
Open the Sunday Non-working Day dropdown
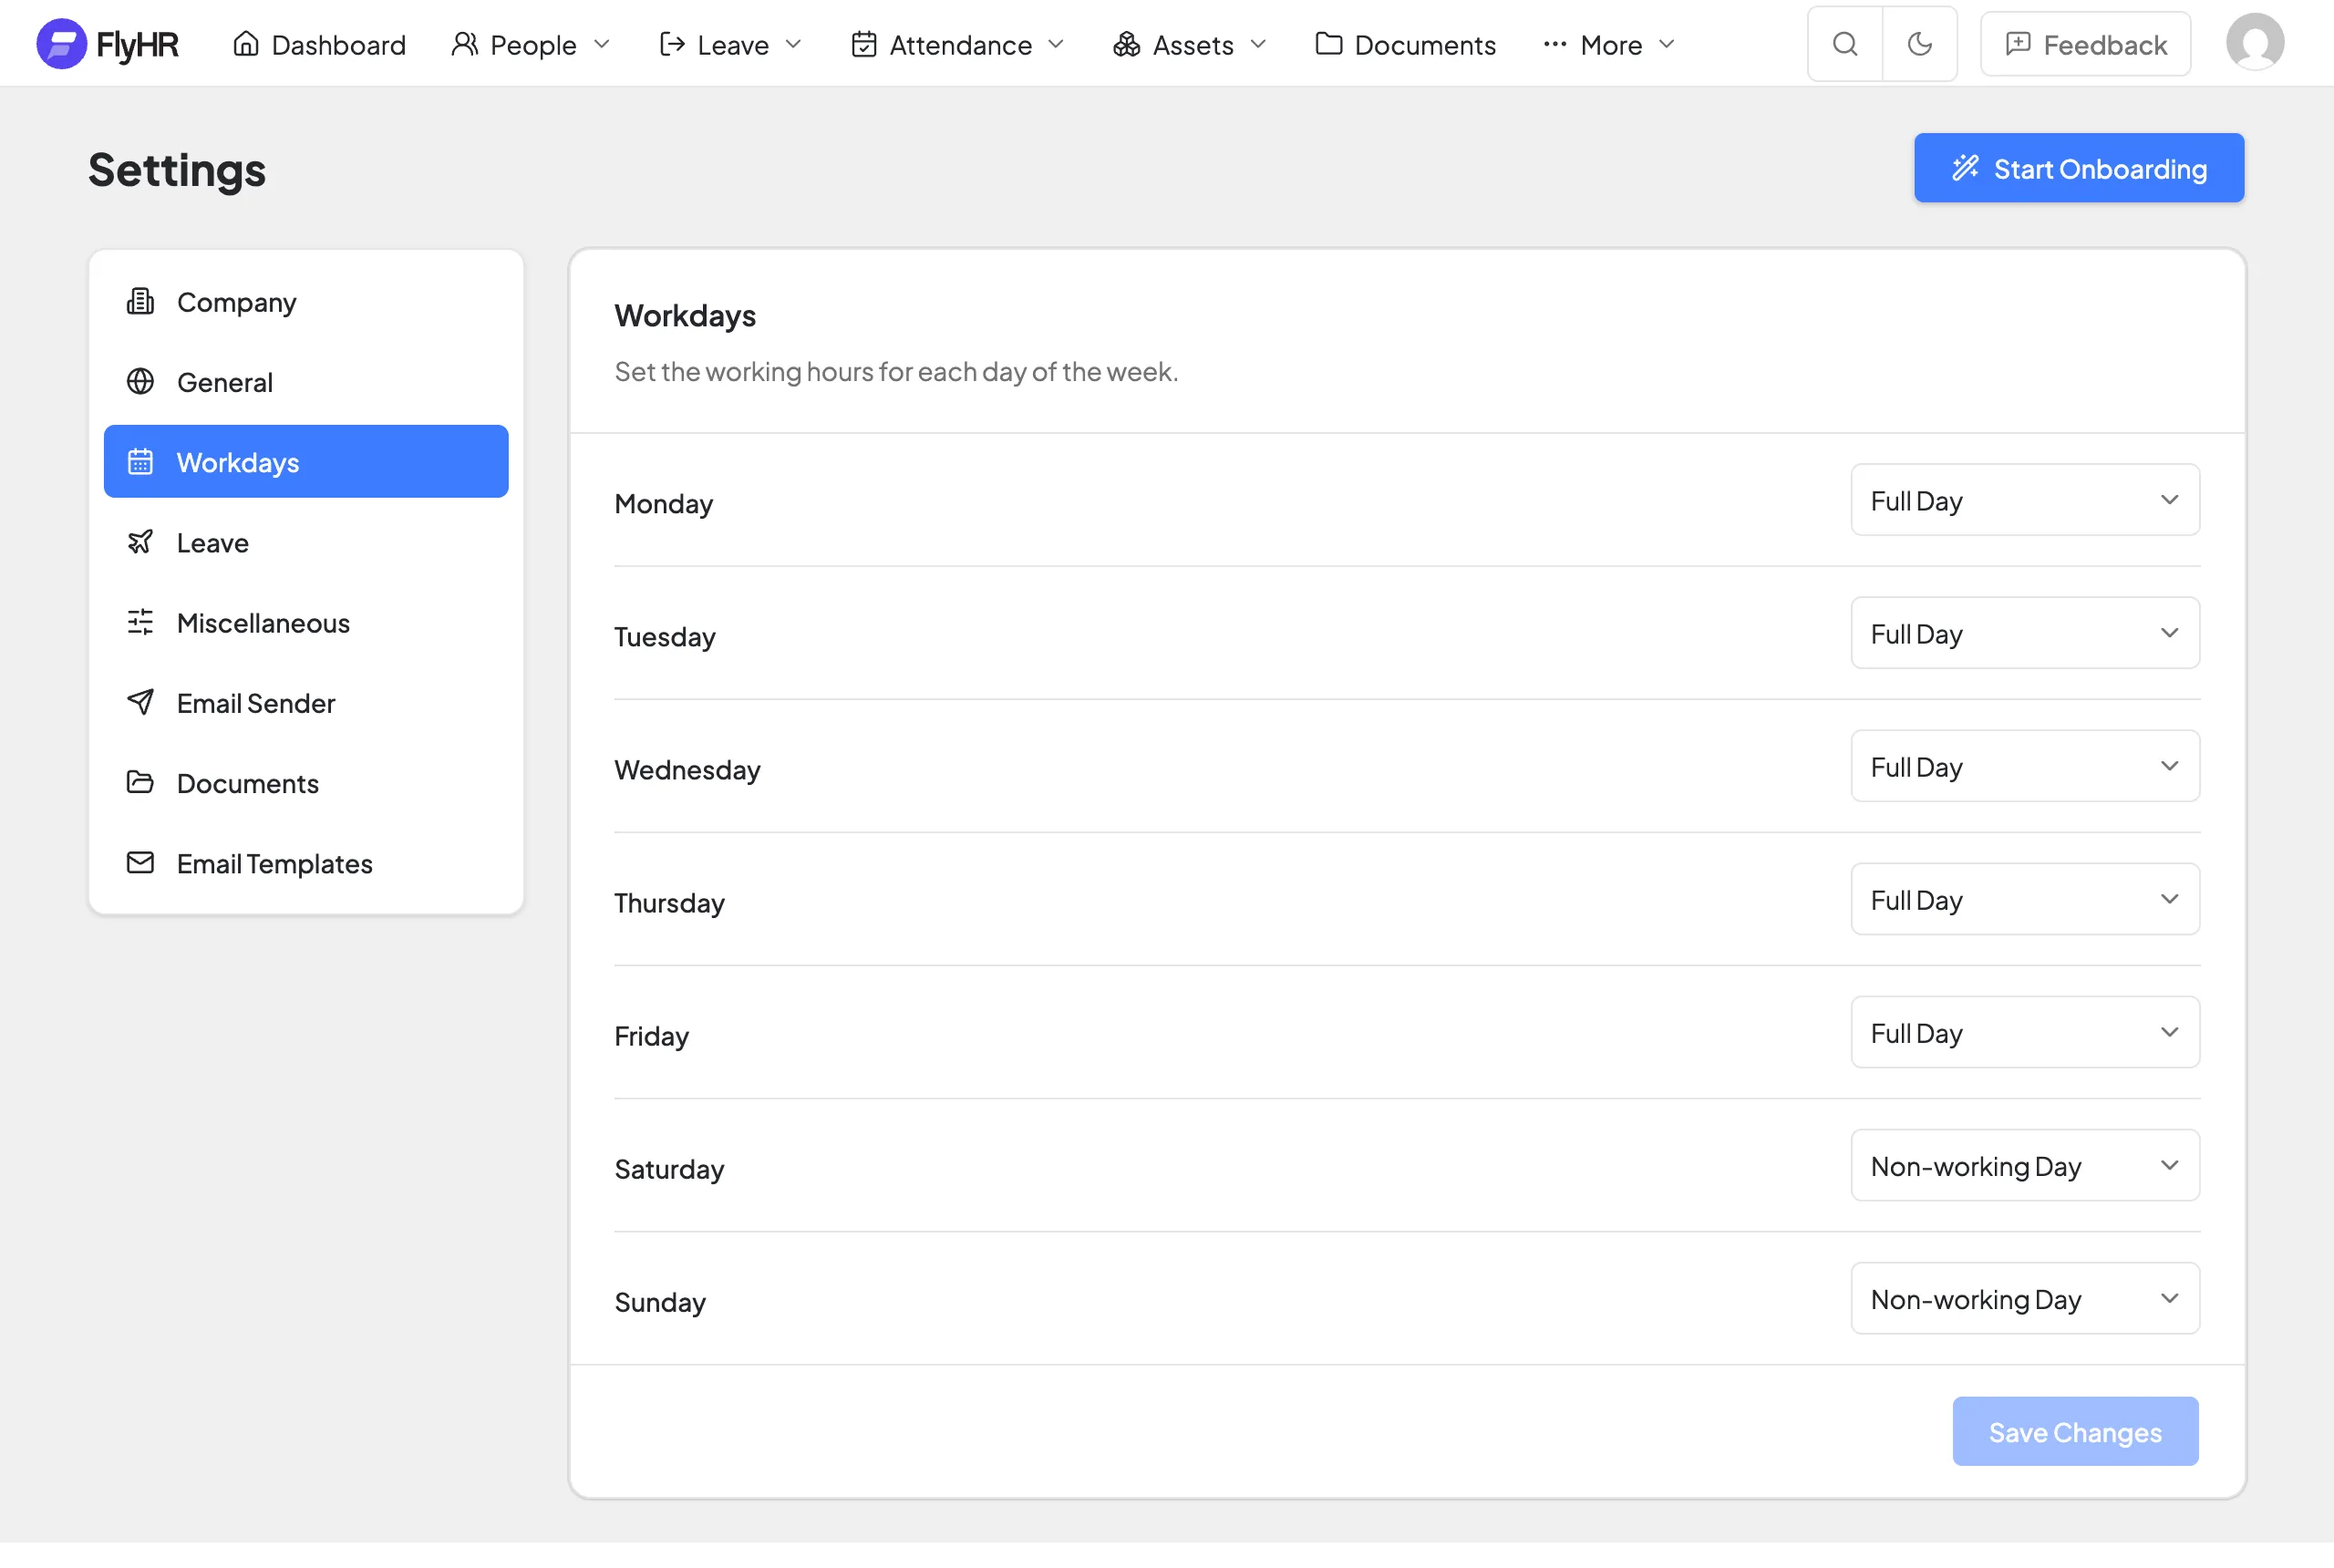pos(2024,1298)
